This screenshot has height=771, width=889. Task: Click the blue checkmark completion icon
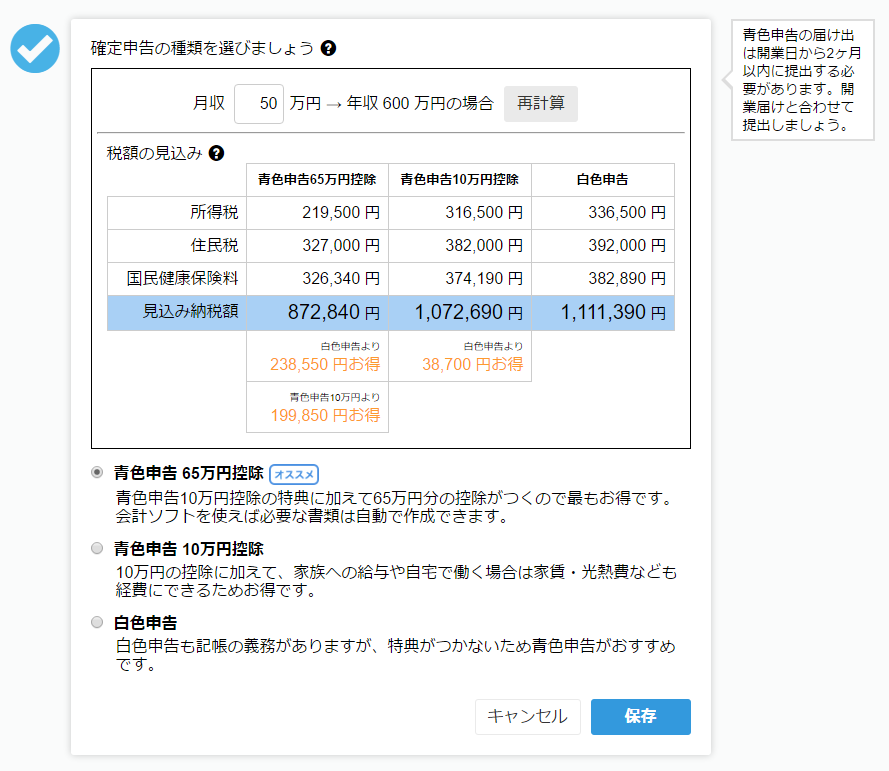click(35, 48)
